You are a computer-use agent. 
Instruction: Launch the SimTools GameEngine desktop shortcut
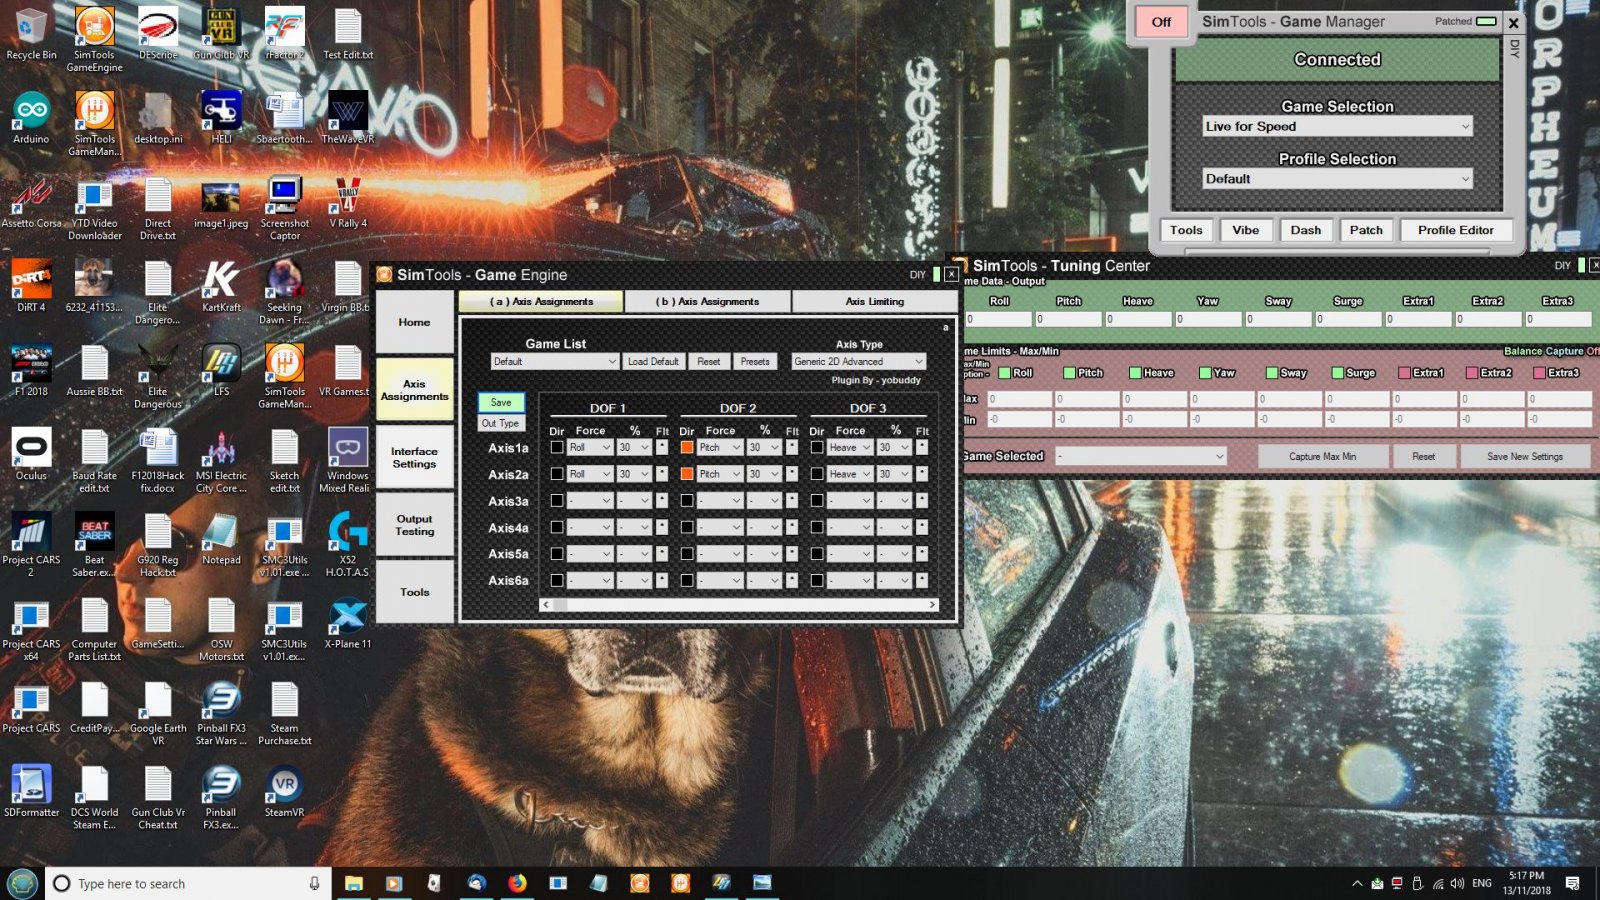point(94,40)
